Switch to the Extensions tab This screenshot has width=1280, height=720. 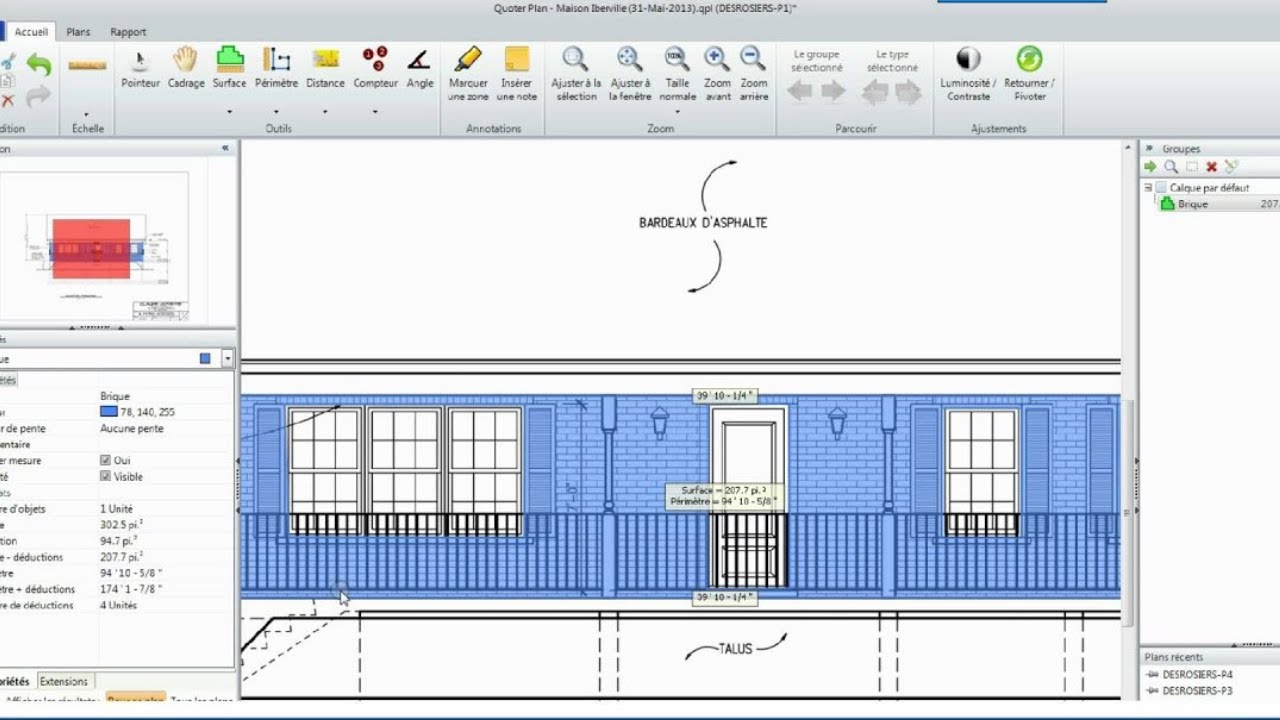[x=64, y=681]
